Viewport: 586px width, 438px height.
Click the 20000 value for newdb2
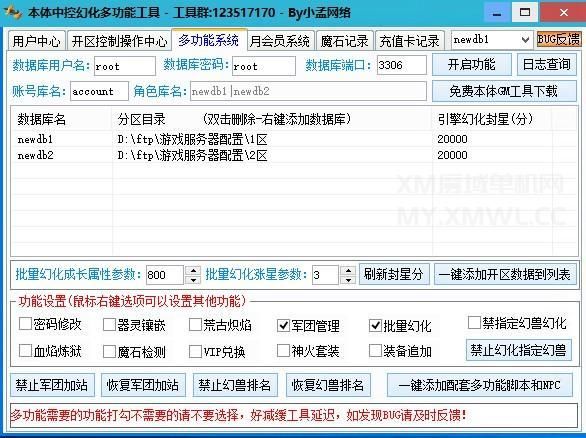click(x=452, y=155)
